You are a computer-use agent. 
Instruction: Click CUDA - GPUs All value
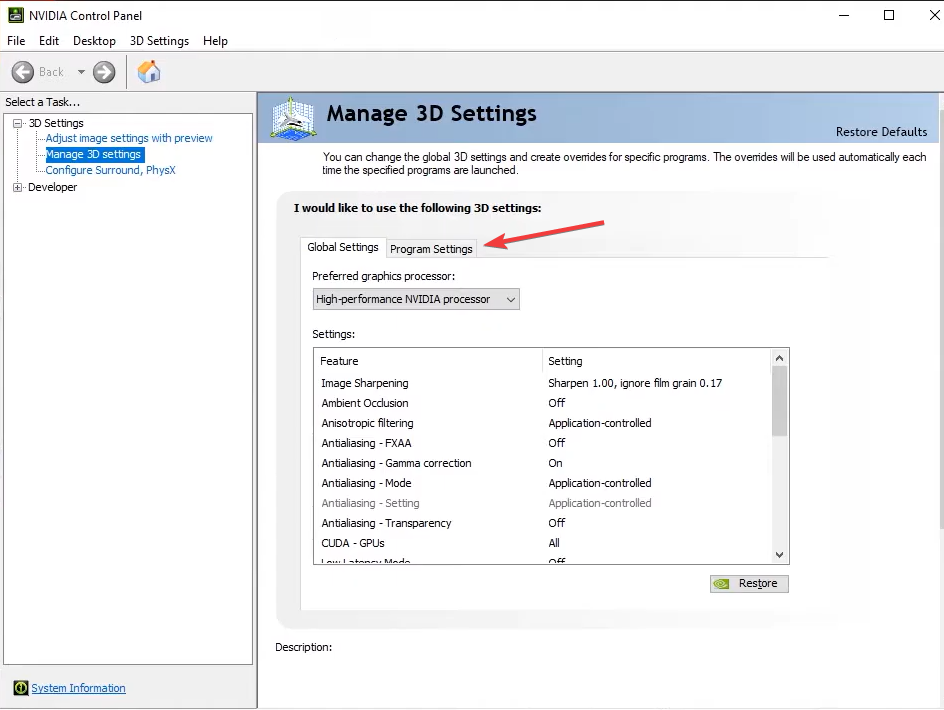point(554,543)
